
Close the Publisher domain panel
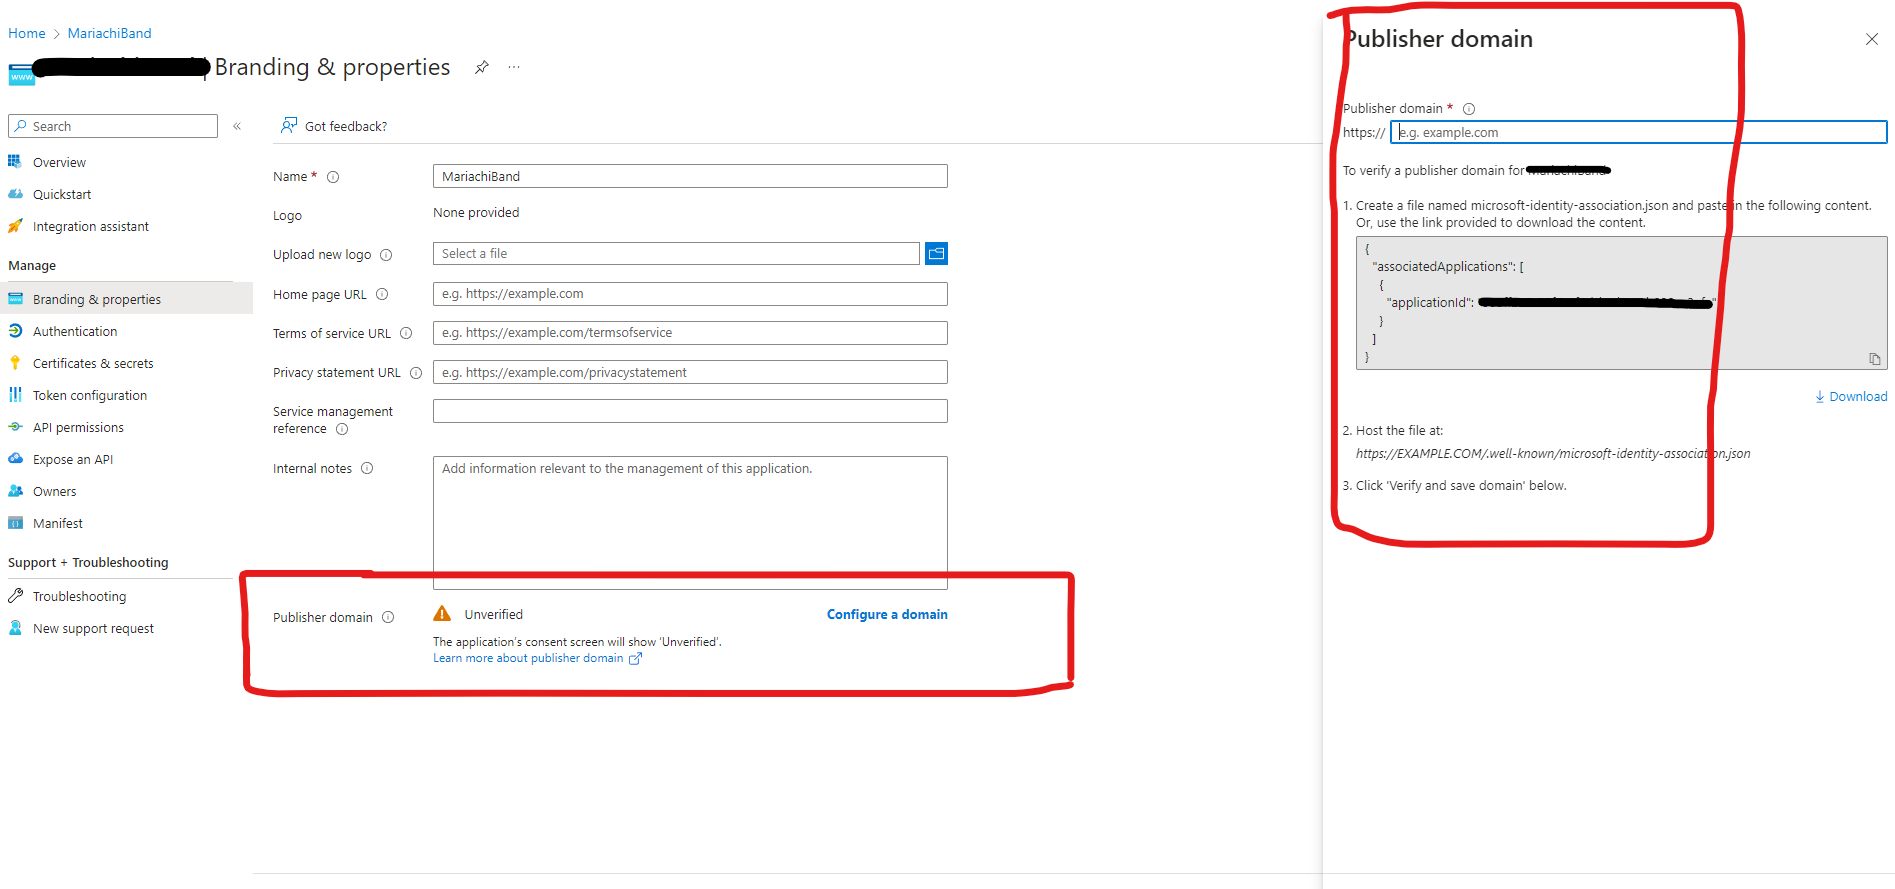(1872, 39)
